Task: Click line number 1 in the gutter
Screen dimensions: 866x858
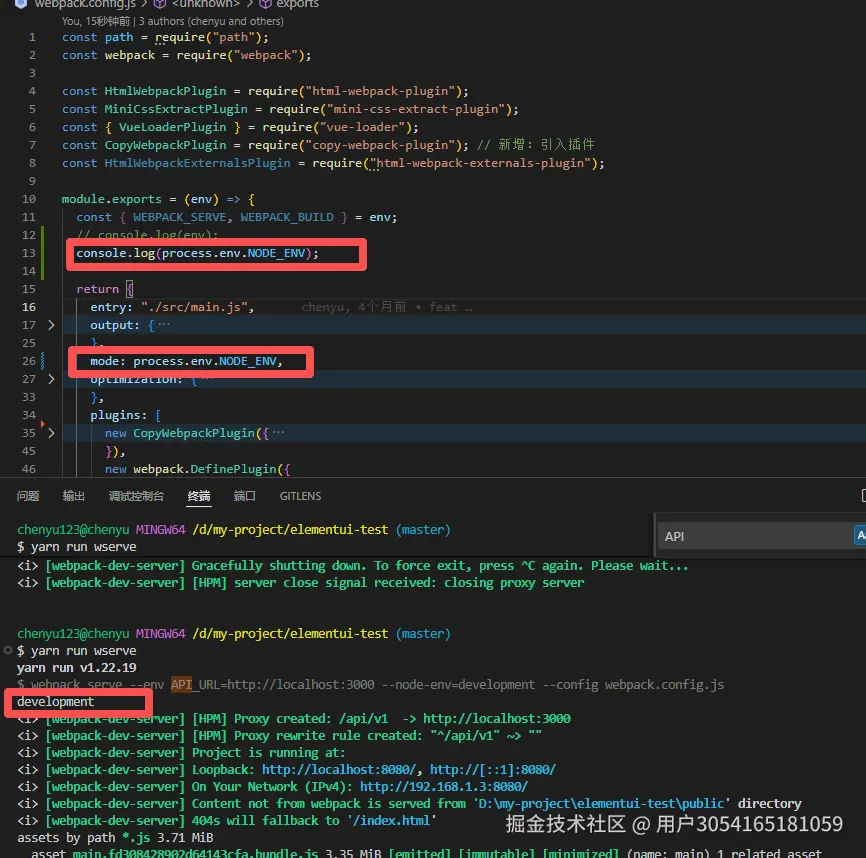Action: (32, 37)
